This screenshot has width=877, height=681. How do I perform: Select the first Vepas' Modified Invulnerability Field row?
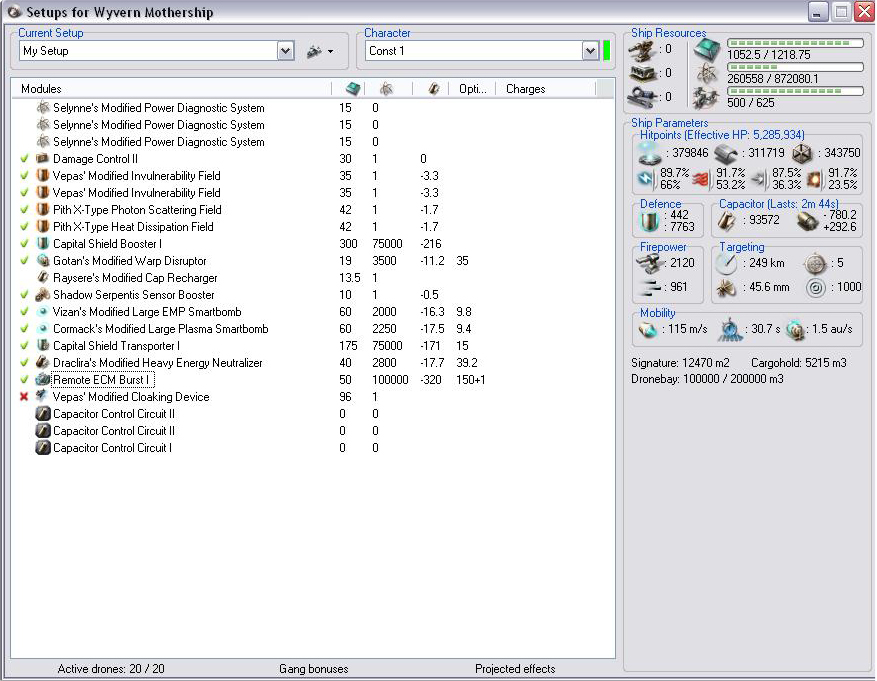coord(313,176)
